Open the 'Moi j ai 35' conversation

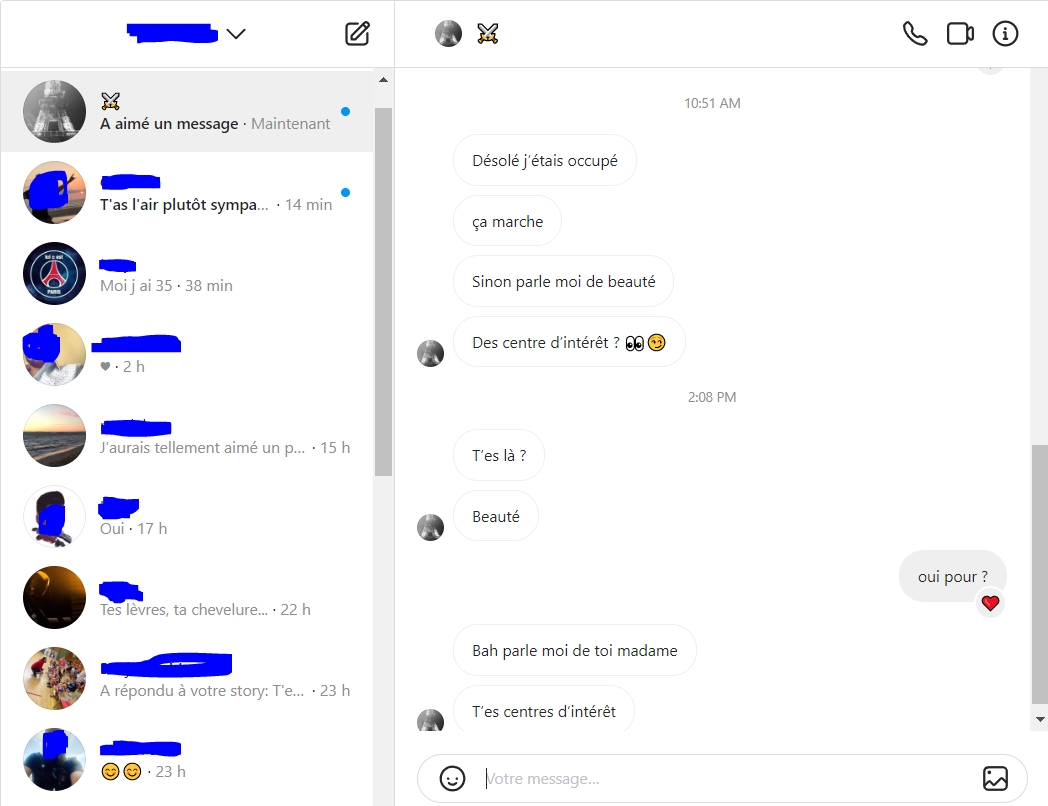(x=187, y=273)
